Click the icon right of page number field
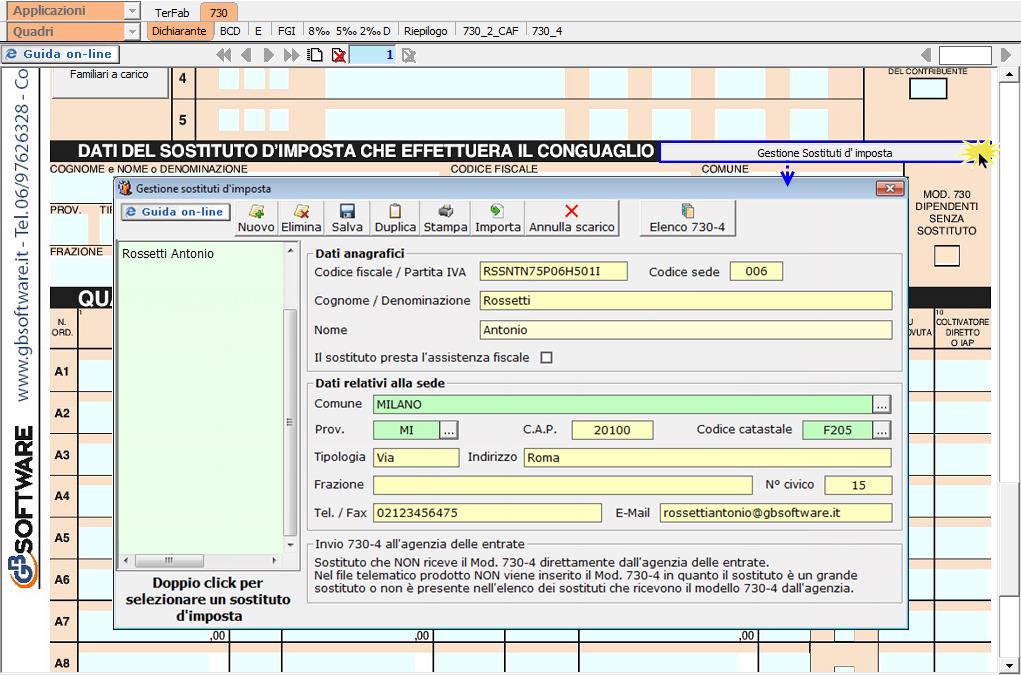The width and height of the screenshot is (1021, 675). click(x=408, y=55)
